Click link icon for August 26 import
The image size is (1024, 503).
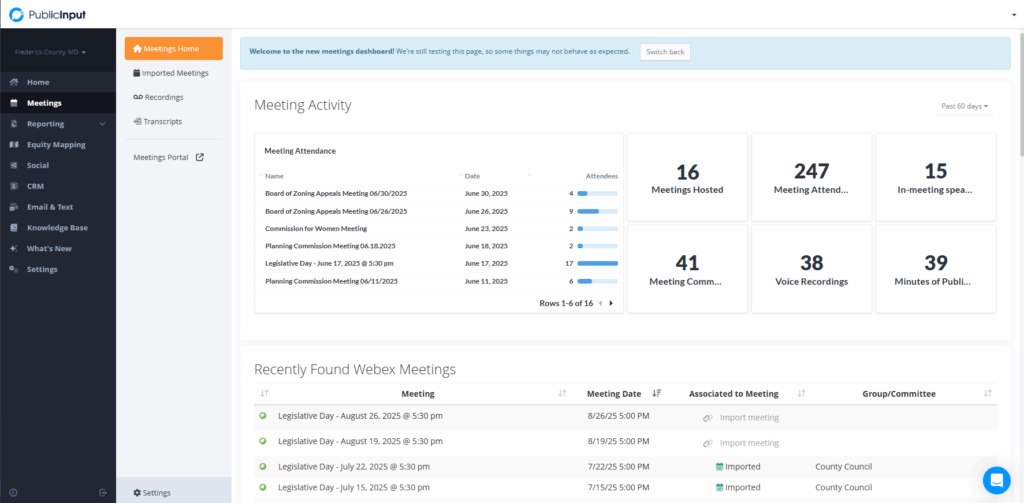point(707,417)
